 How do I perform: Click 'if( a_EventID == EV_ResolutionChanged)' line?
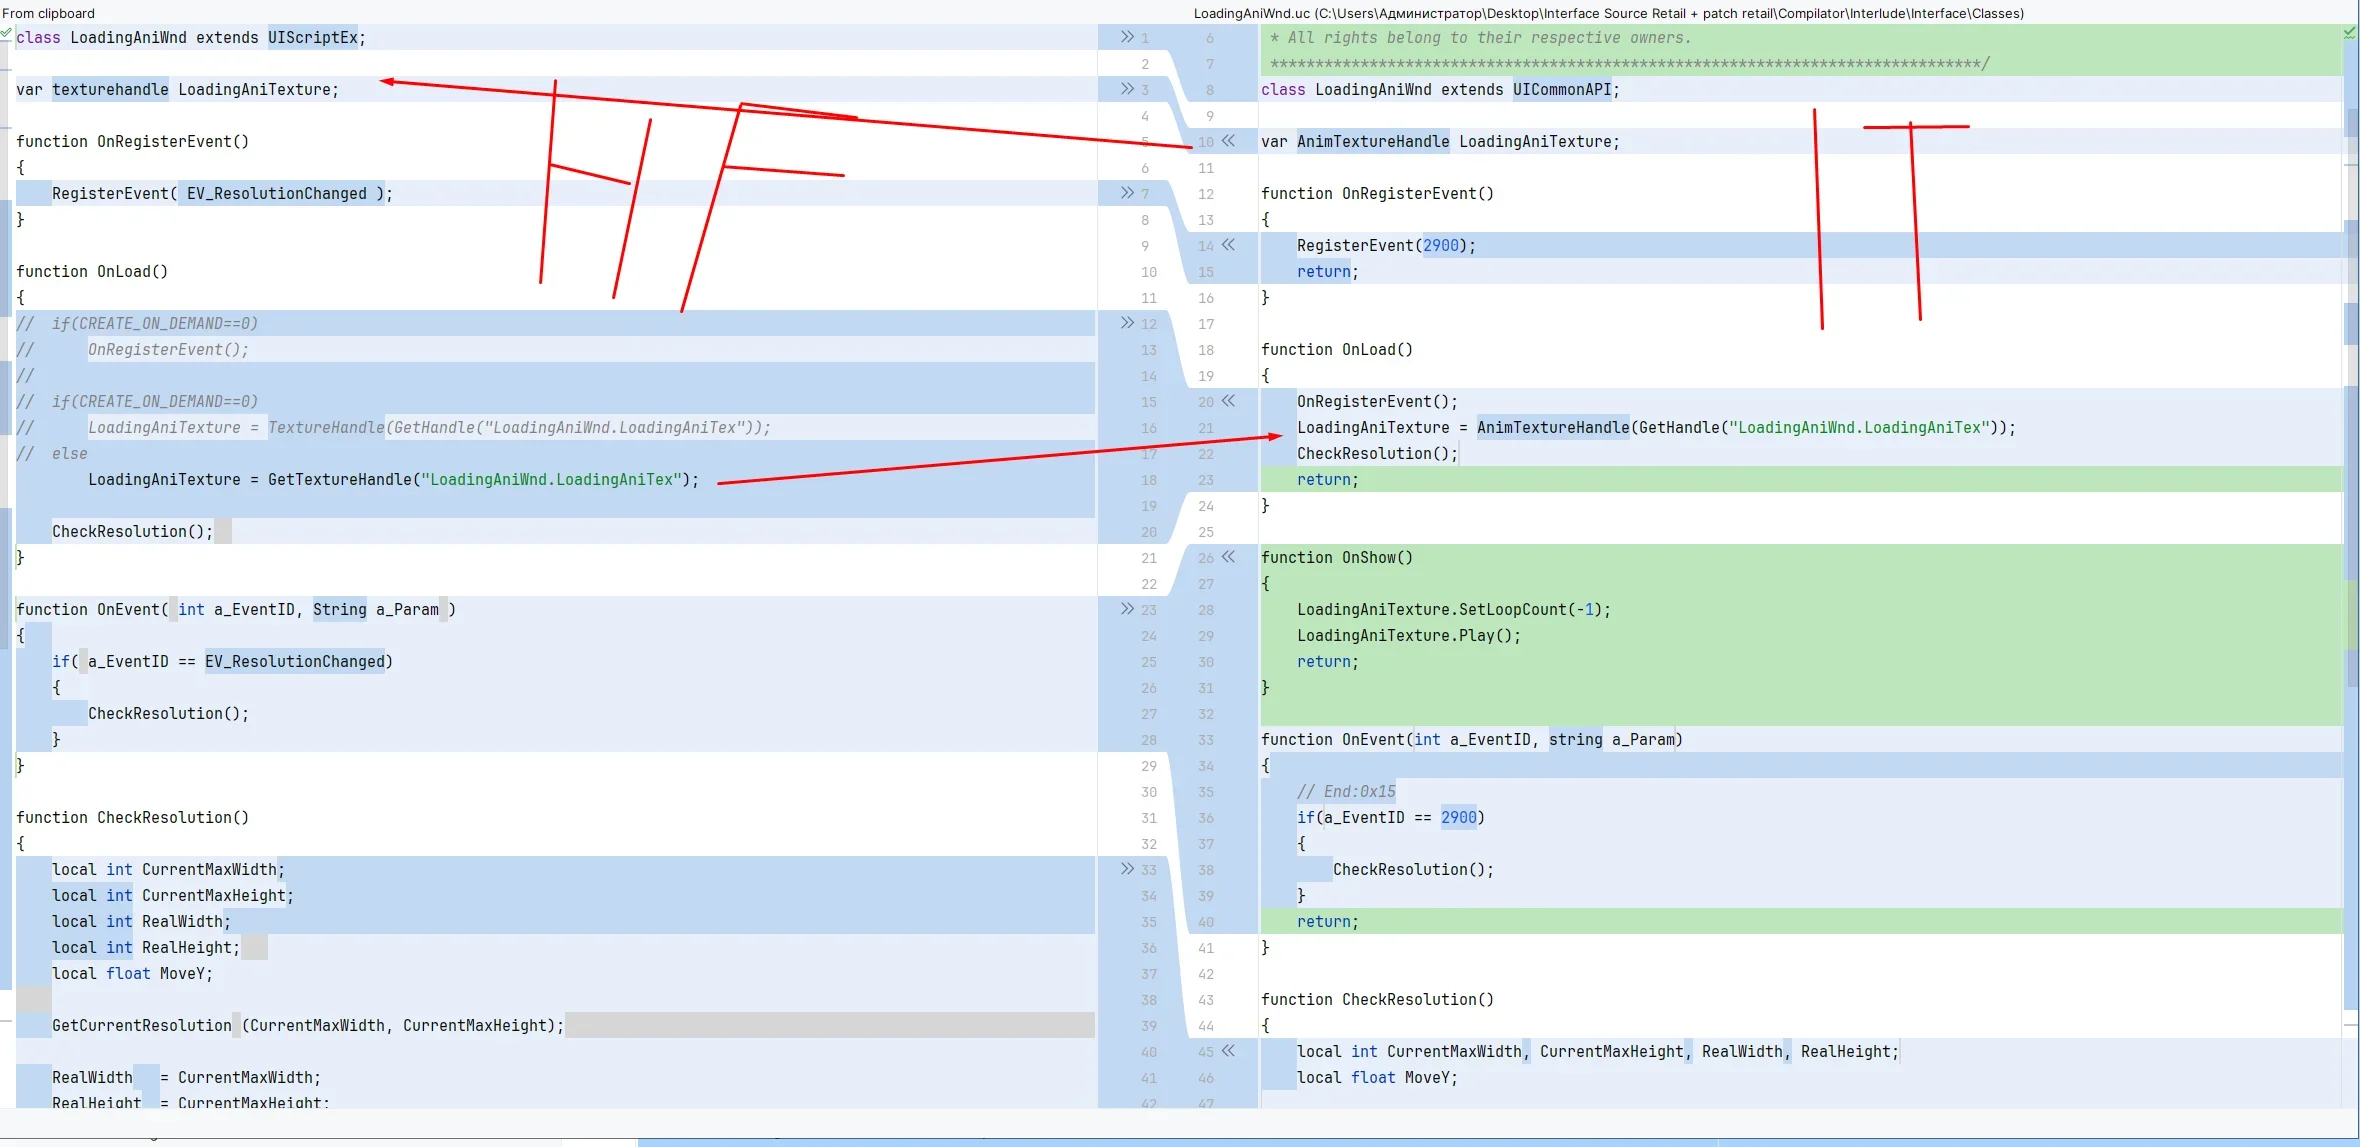click(x=222, y=661)
